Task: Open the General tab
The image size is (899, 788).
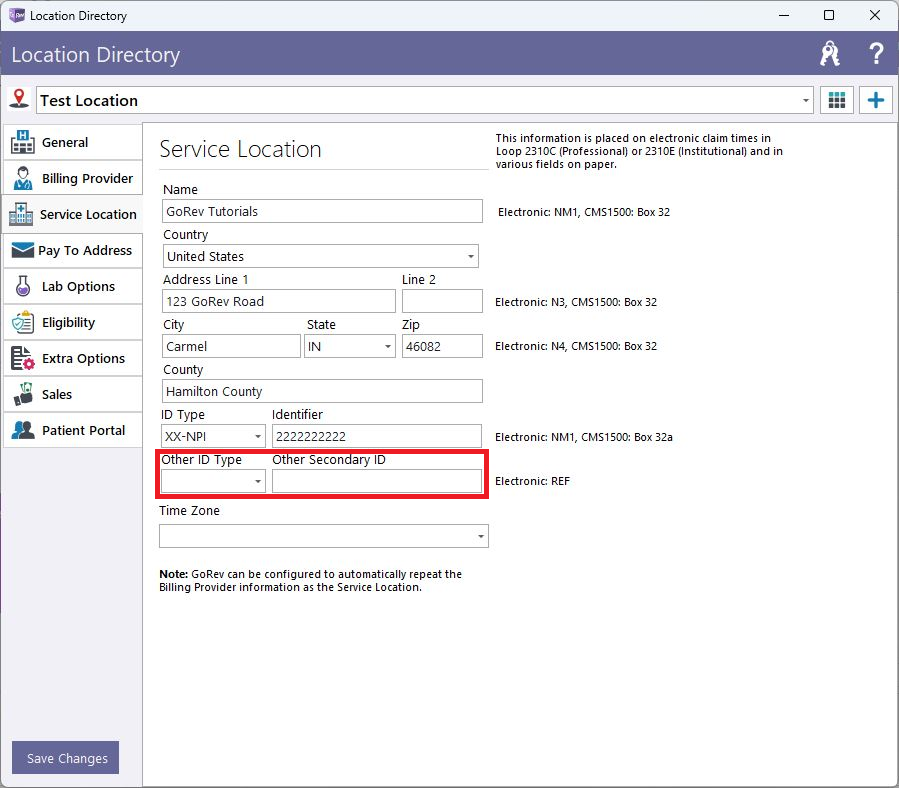Action: click(72, 142)
